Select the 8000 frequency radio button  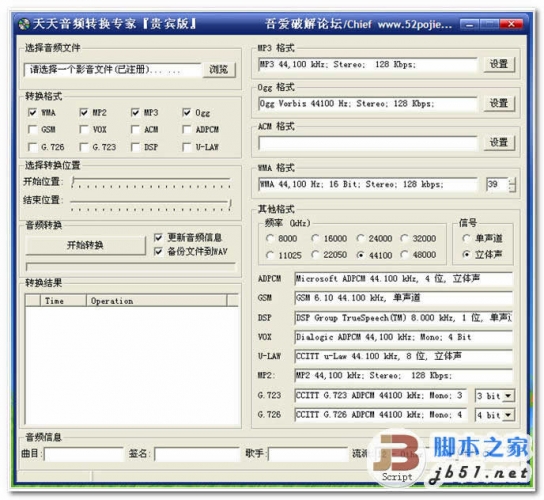[x=270, y=238]
